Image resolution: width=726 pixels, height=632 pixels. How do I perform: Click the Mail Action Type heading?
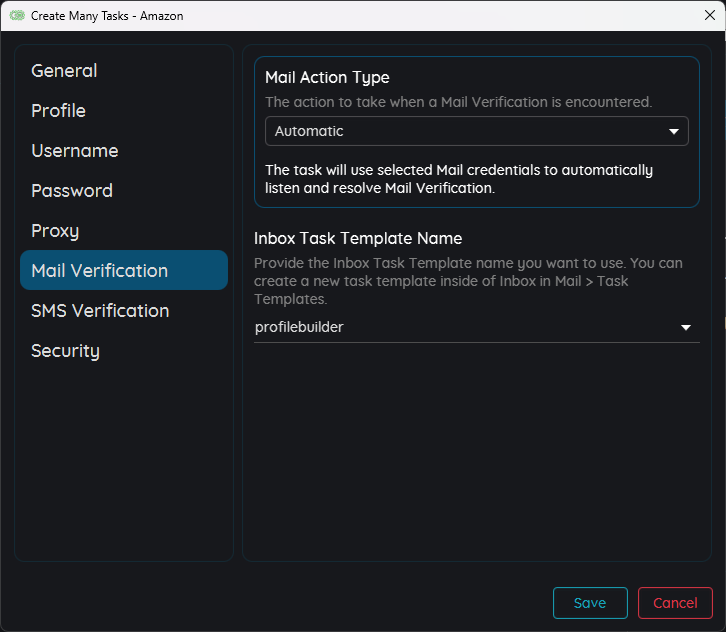pyautogui.click(x=327, y=77)
